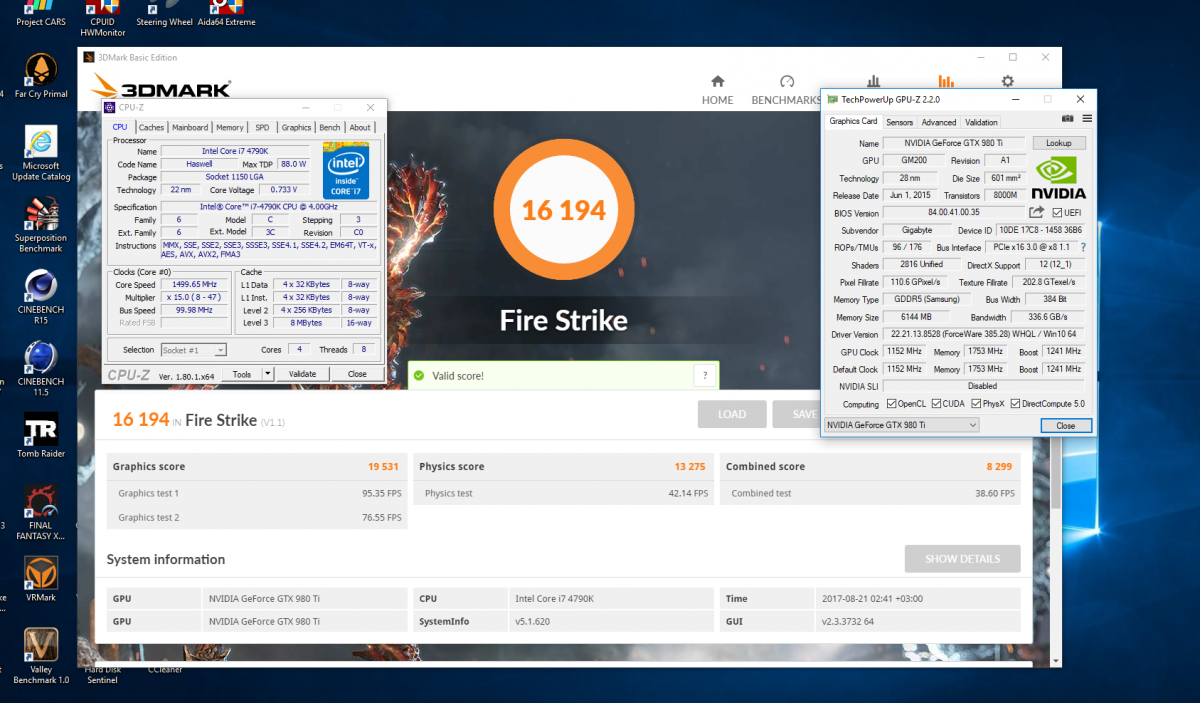This screenshot has width=1200, height=703.
Task: Click the Combined score value 8 299
Action: pyautogui.click(x=1001, y=466)
